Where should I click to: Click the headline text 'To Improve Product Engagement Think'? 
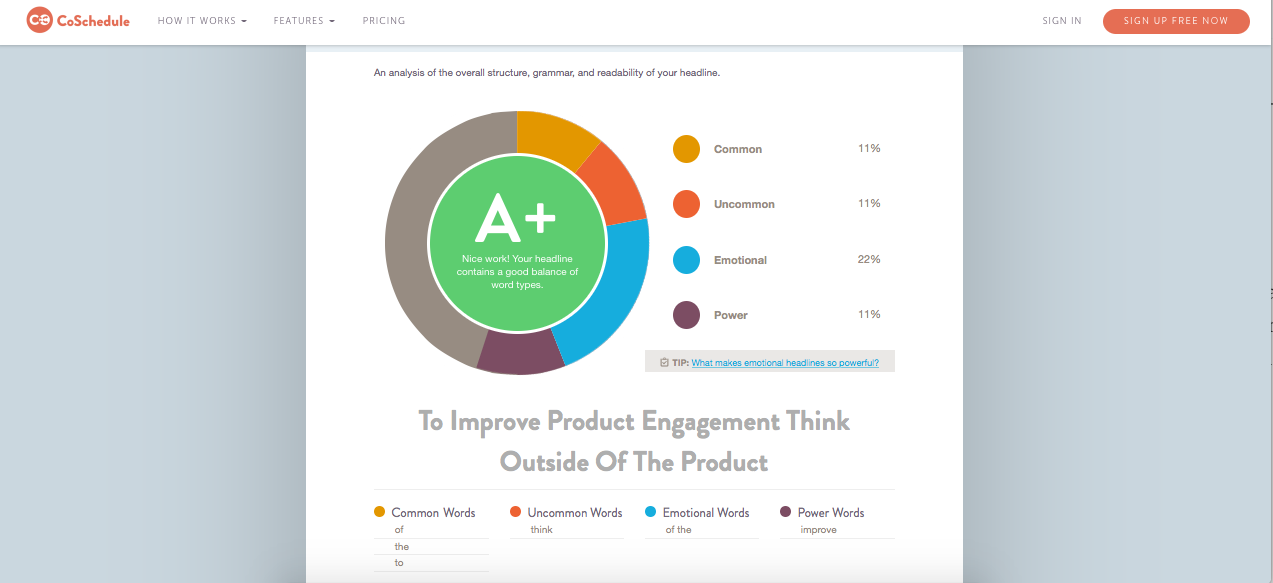coord(634,421)
